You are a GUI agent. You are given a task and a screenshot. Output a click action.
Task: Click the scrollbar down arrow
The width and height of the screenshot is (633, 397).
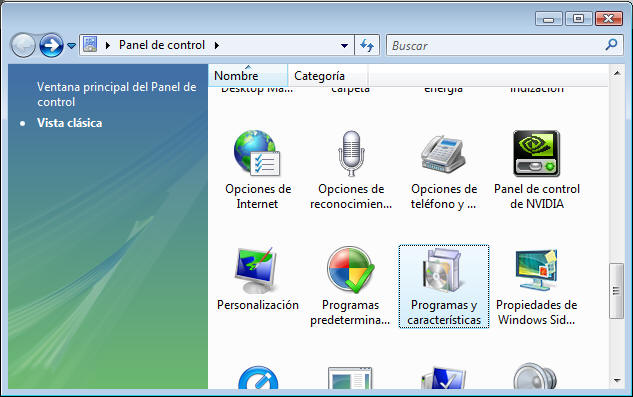[616, 380]
